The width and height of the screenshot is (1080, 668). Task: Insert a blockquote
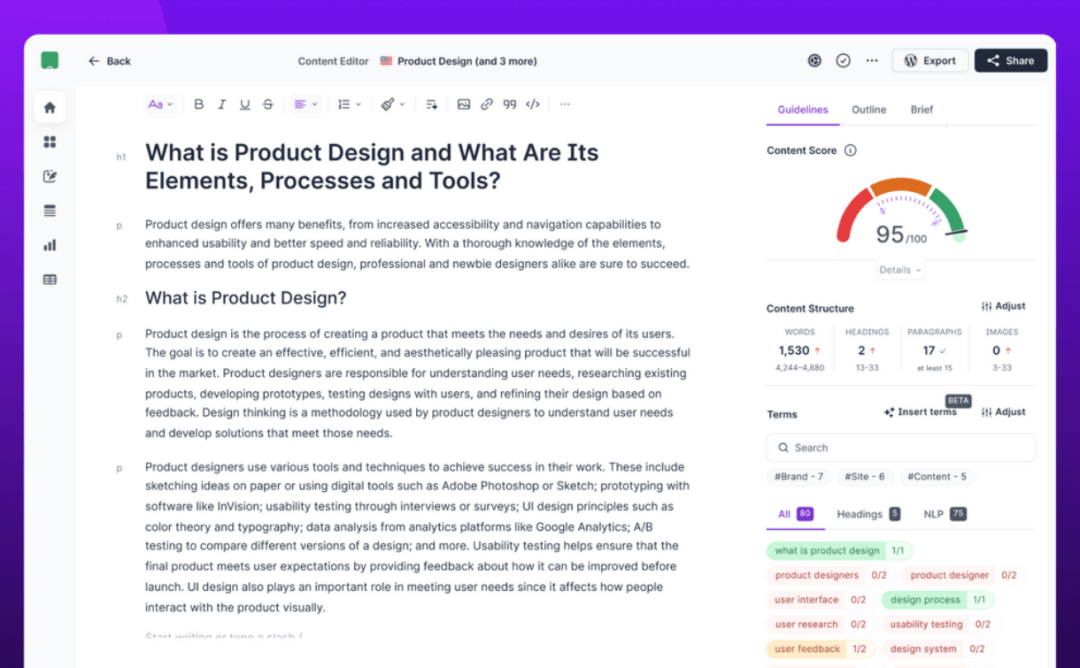click(x=510, y=105)
